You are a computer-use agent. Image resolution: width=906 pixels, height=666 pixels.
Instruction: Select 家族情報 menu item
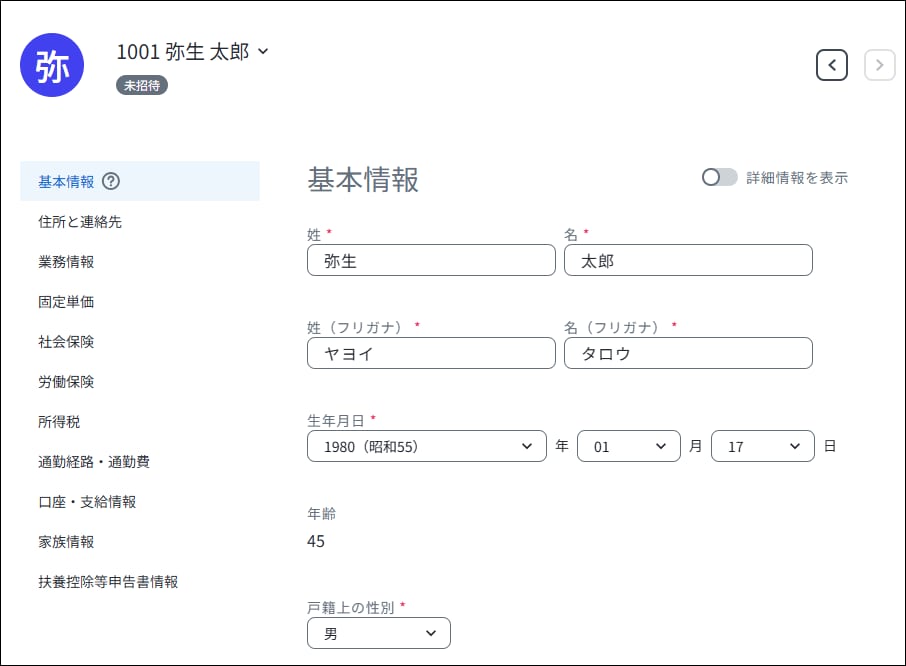(x=66, y=542)
